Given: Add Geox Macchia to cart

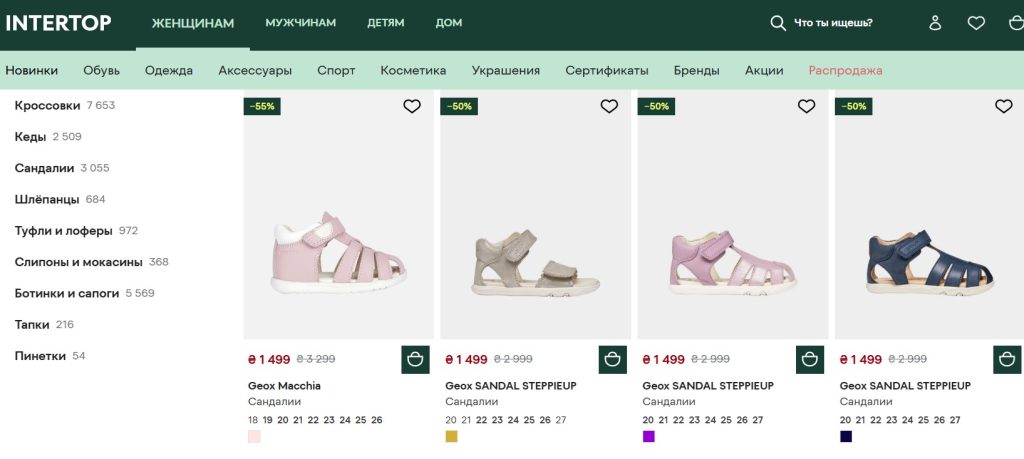Looking at the screenshot, I should (x=415, y=360).
